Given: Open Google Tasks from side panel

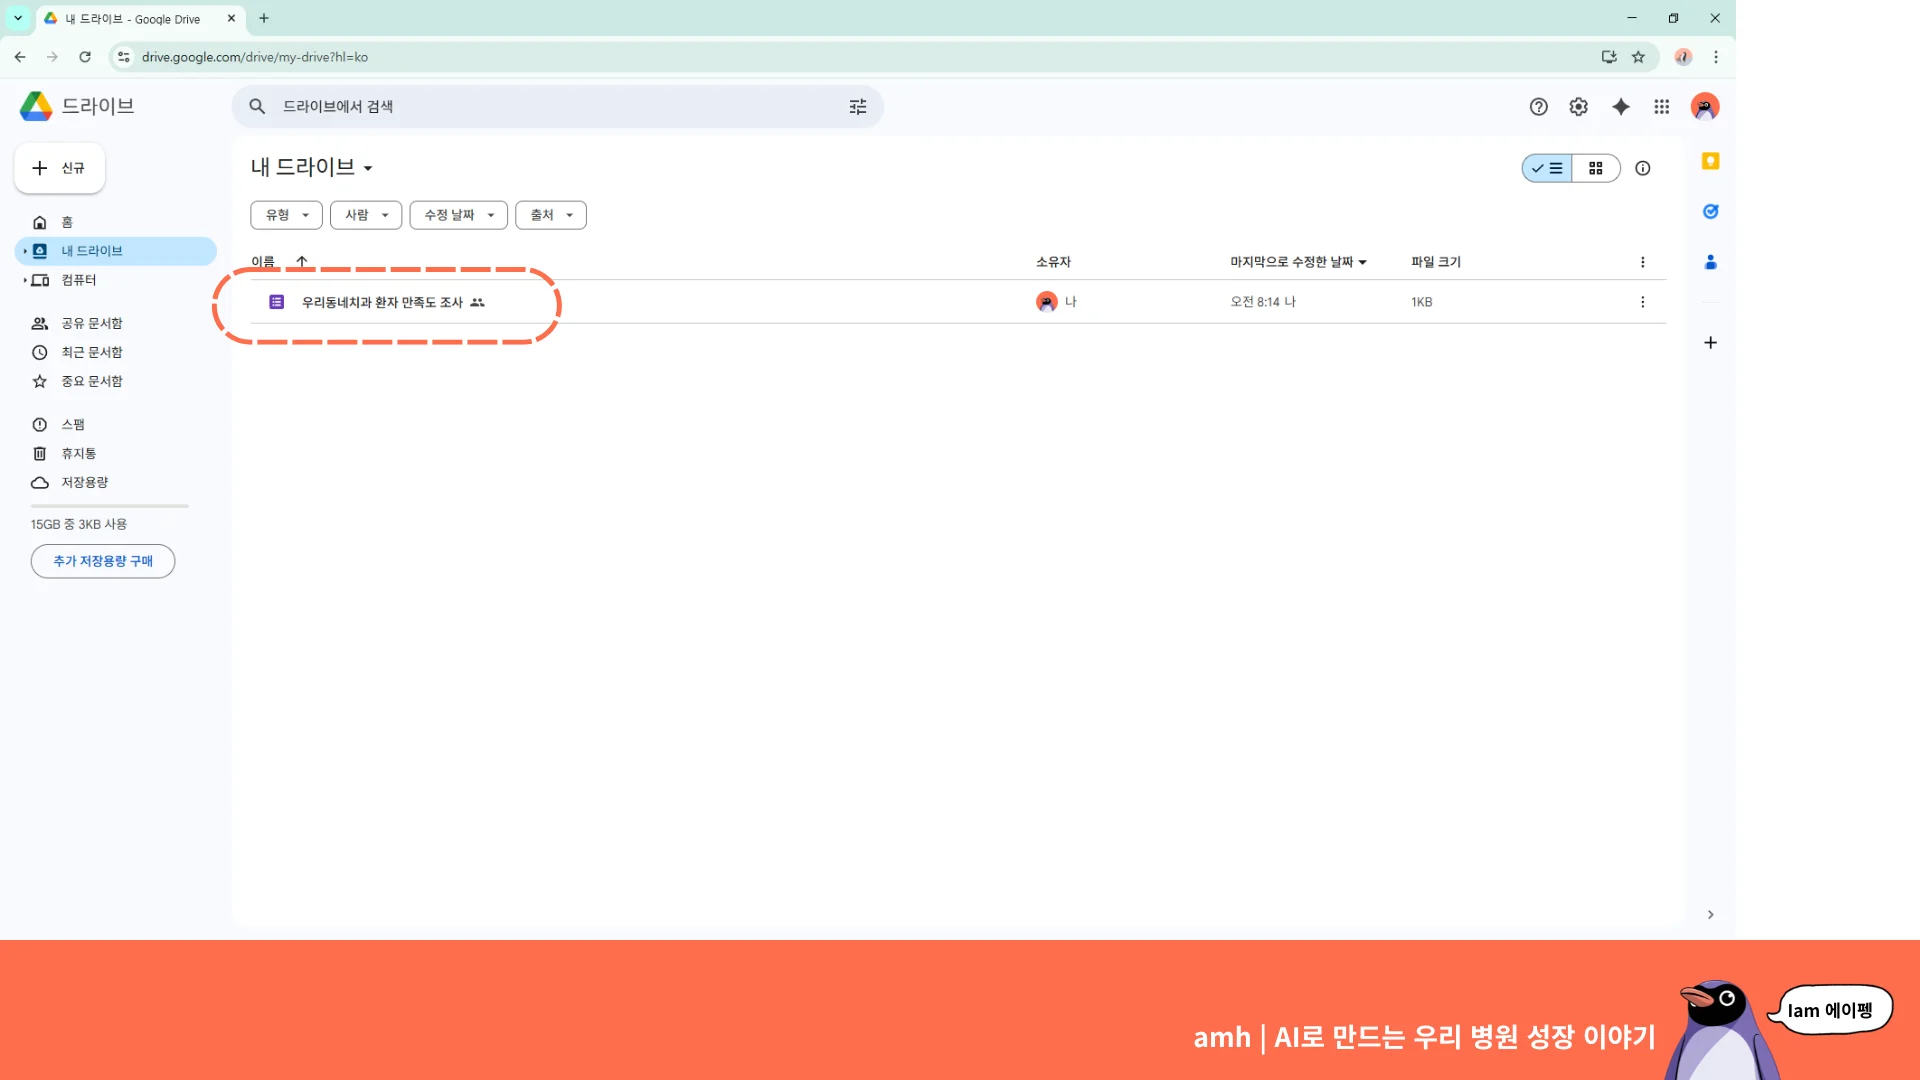Looking at the screenshot, I should [1710, 211].
